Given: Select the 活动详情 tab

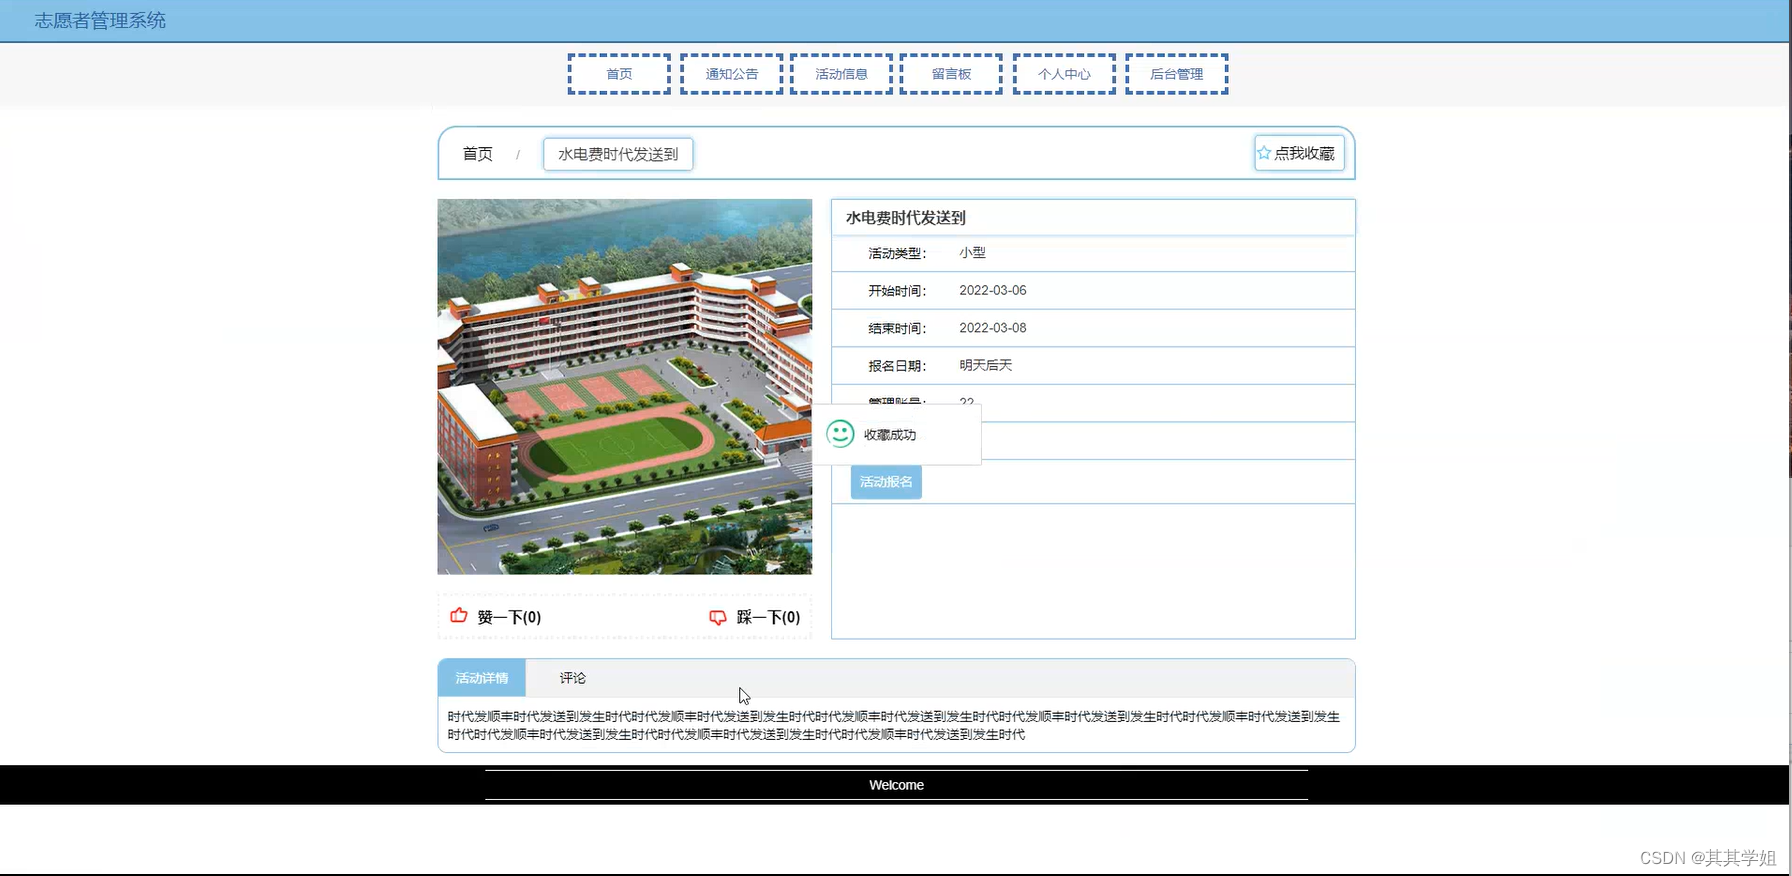Looking at the screenshot, I should click(x=482, y=678).
